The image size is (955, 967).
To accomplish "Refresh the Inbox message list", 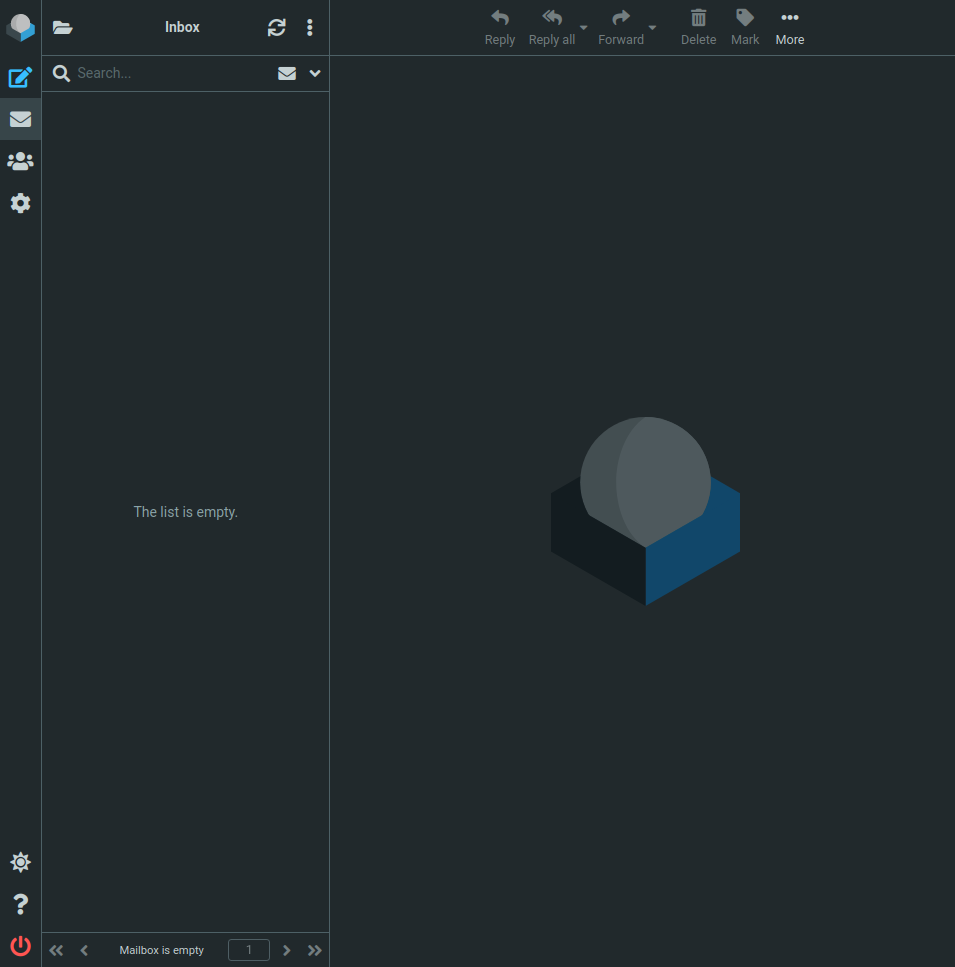I will pyautogui.click(x=276, y=28).
